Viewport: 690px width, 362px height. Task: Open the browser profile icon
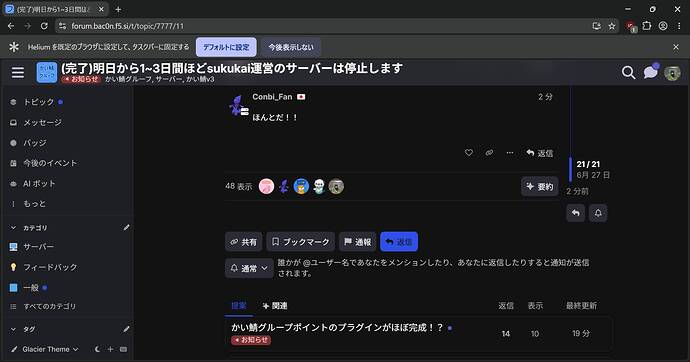[663, 26]
